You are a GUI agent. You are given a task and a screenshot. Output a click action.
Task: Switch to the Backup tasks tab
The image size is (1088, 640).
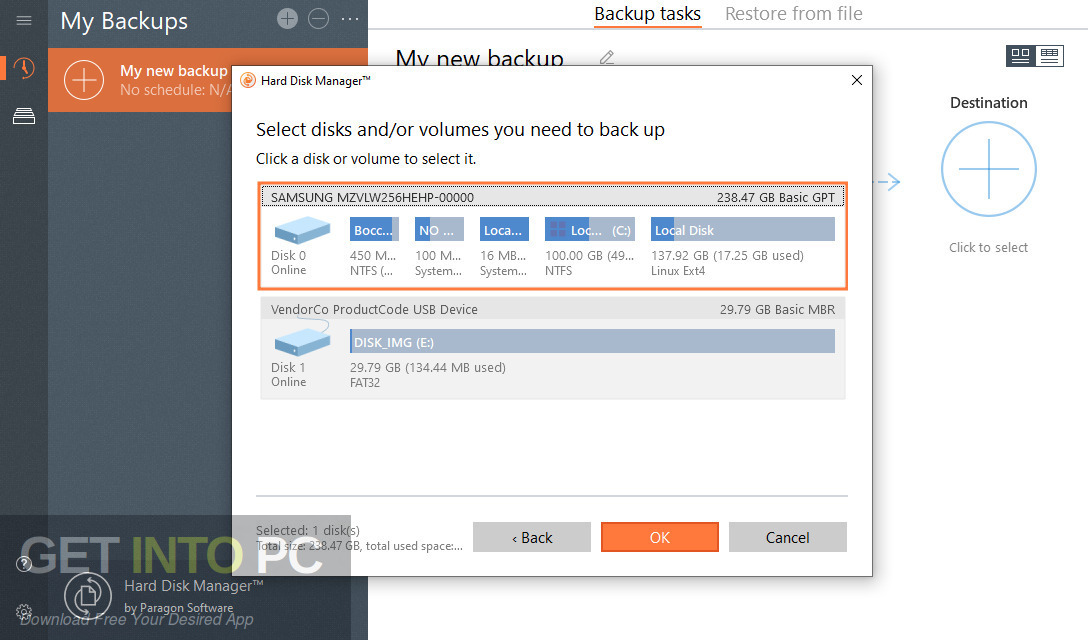(x=647, y=14)
